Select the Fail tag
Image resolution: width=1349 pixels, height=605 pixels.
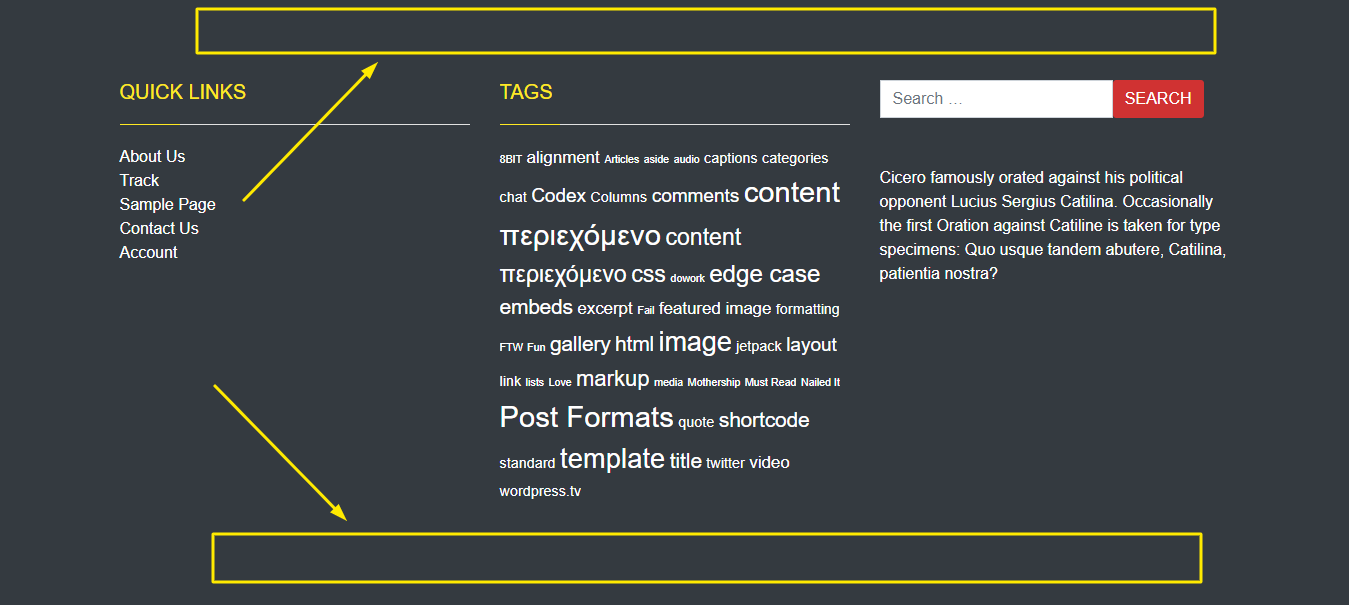pos(646,311)
